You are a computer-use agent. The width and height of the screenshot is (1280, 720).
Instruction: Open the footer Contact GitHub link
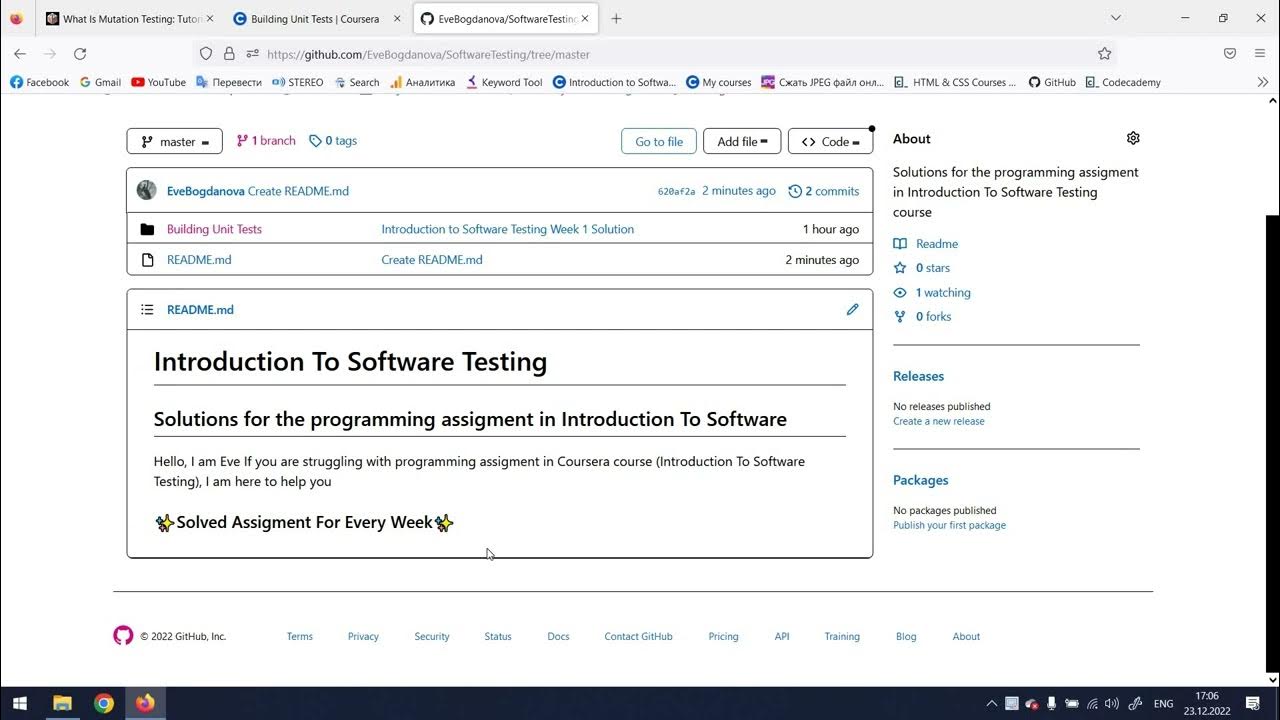(x=638, y=636)
